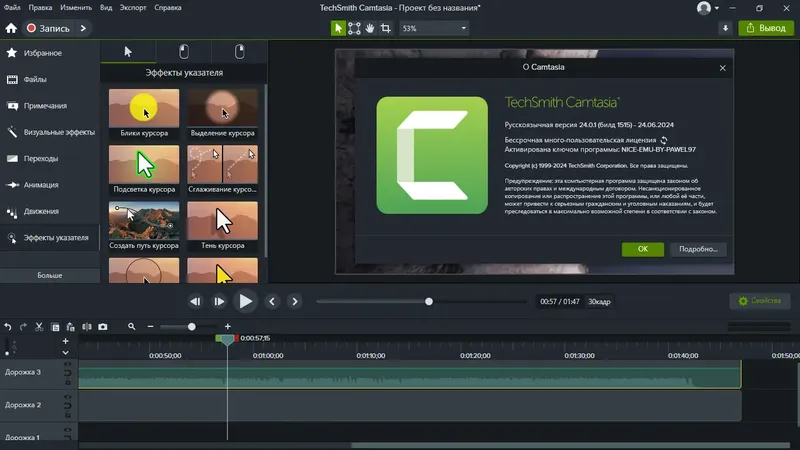Open the Переходы panel in sidebar
This screenshot has width=800, height=450.
click(x=49, y=158)
